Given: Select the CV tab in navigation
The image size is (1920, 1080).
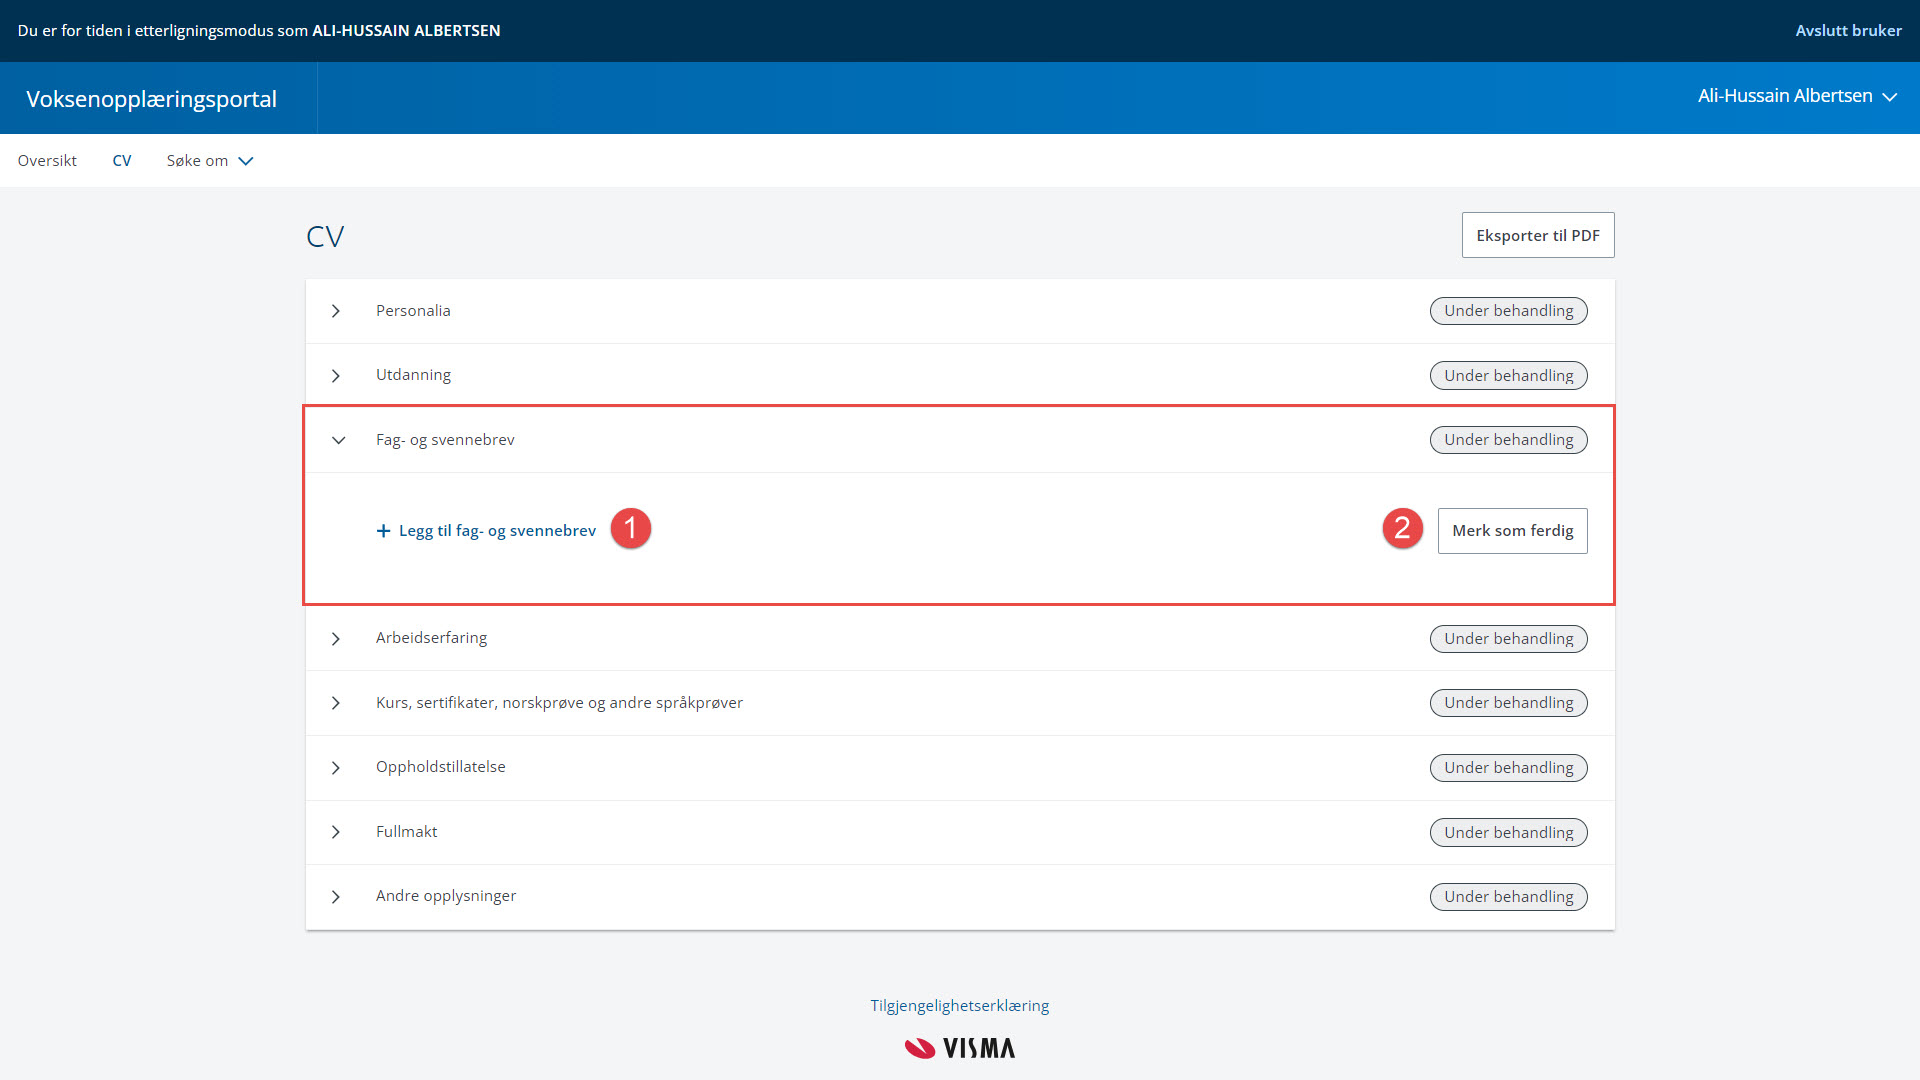Looking at the screenshot, I should point(122,161).
